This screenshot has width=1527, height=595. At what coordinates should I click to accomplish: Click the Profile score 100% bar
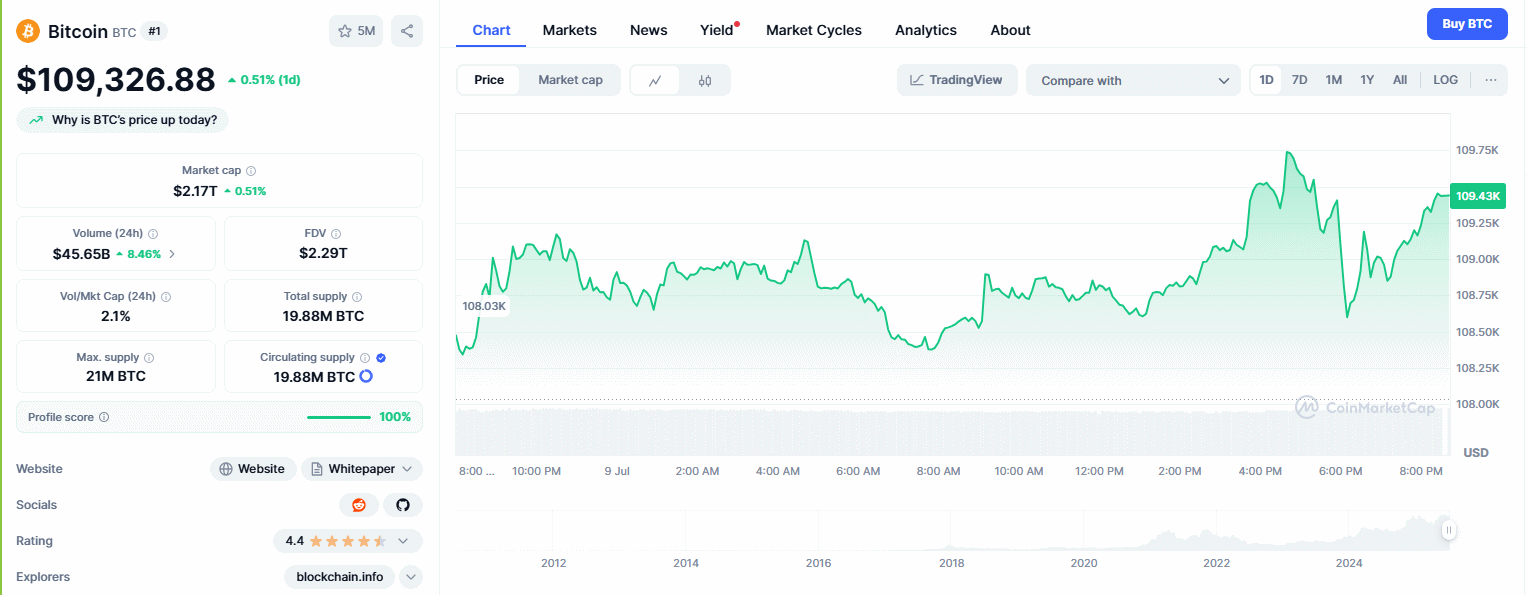pos(339,417)
